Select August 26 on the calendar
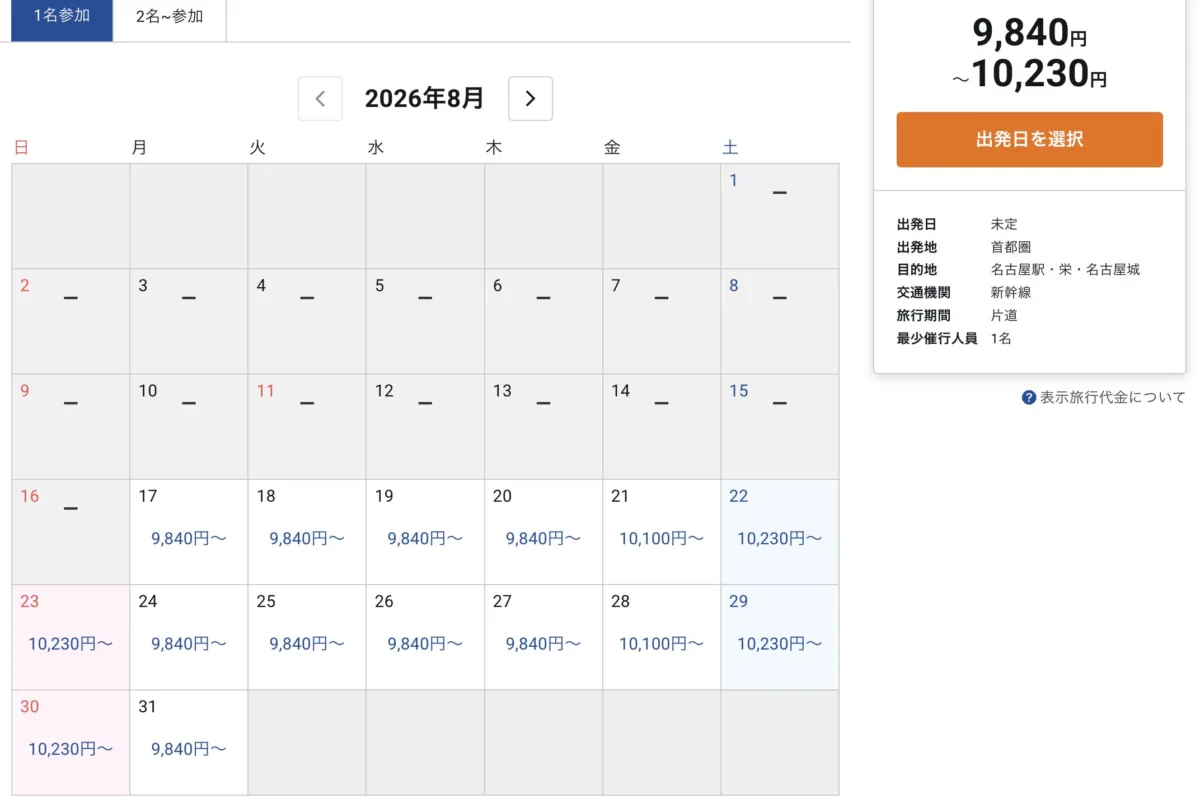 (425, 637)
